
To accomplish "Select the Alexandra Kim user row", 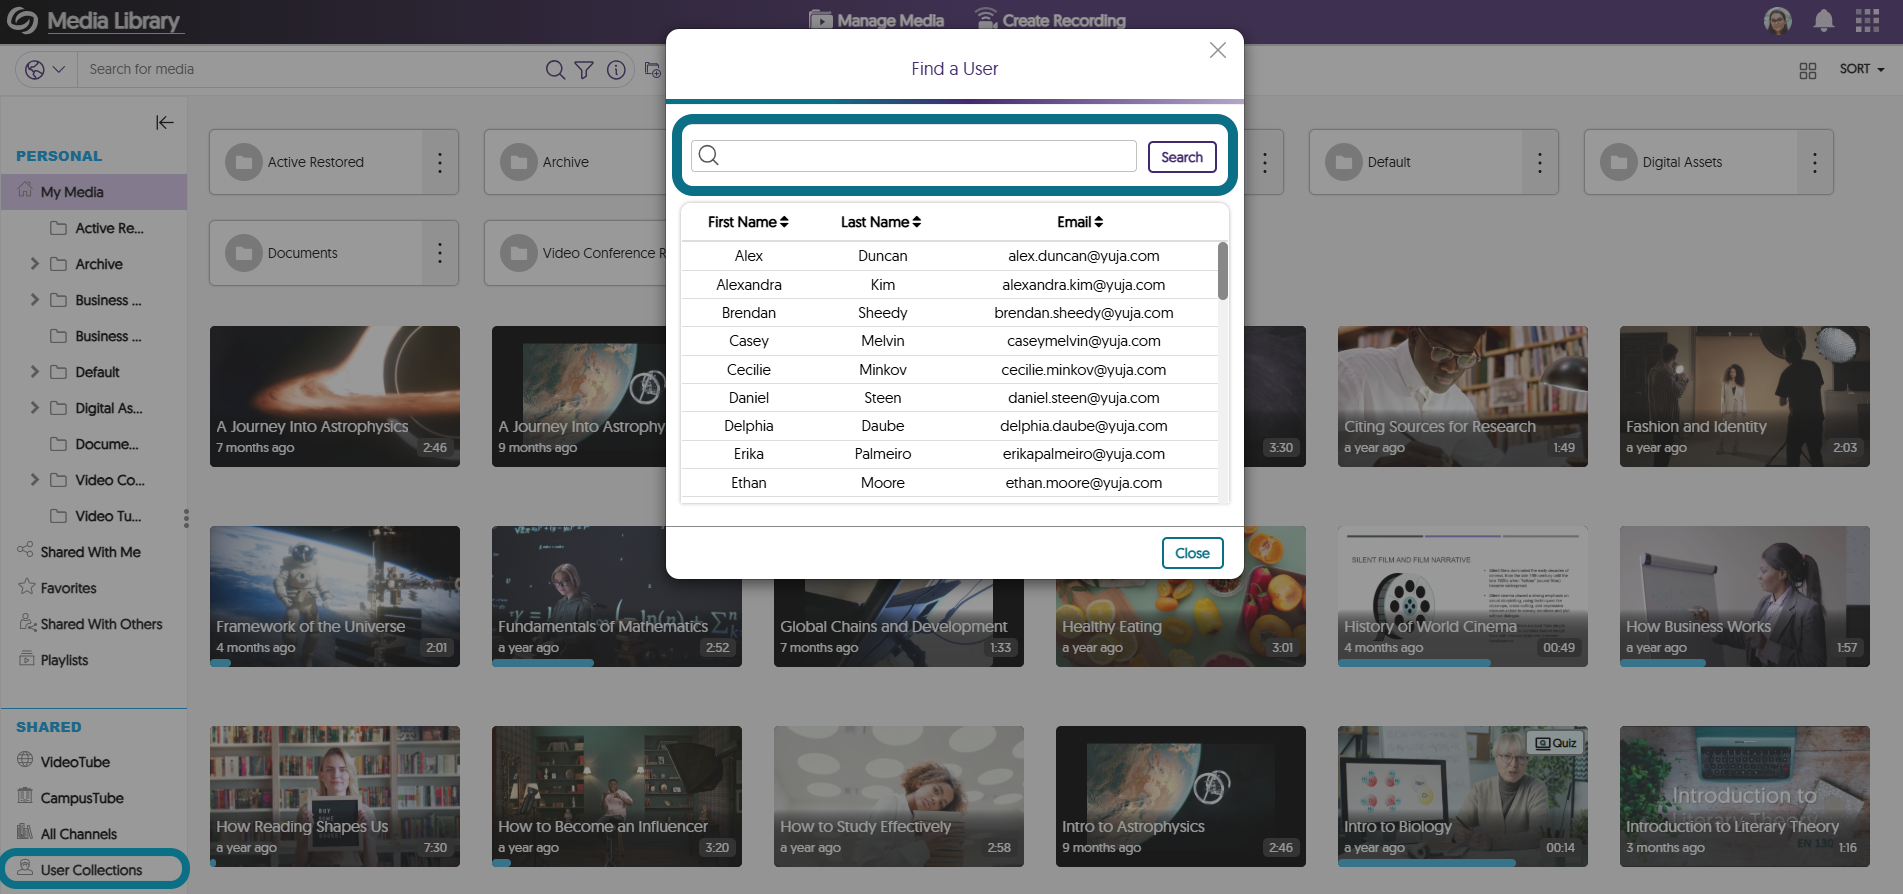I will (950, 285).
